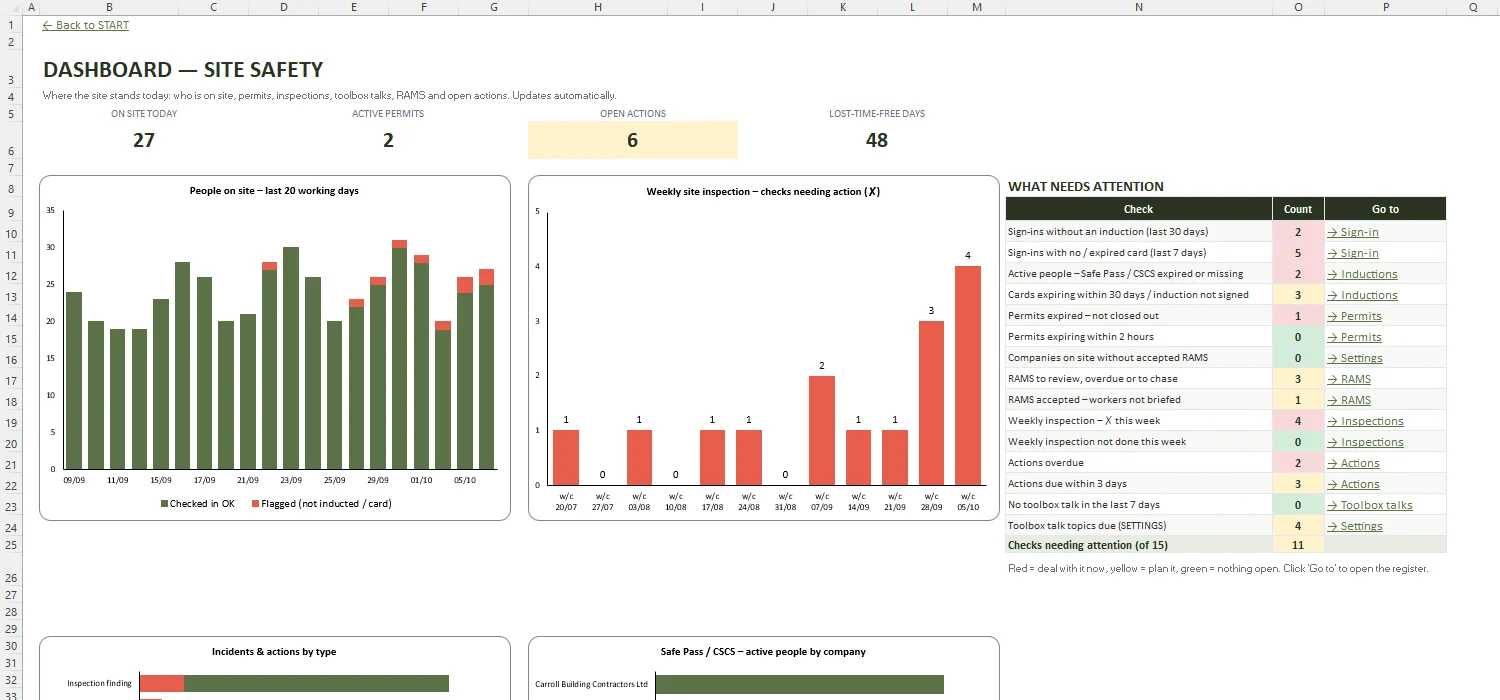The image size is (1500, 700).
Task: Open RAMS link for workers not briefed row
Action: pos(1349,400)
